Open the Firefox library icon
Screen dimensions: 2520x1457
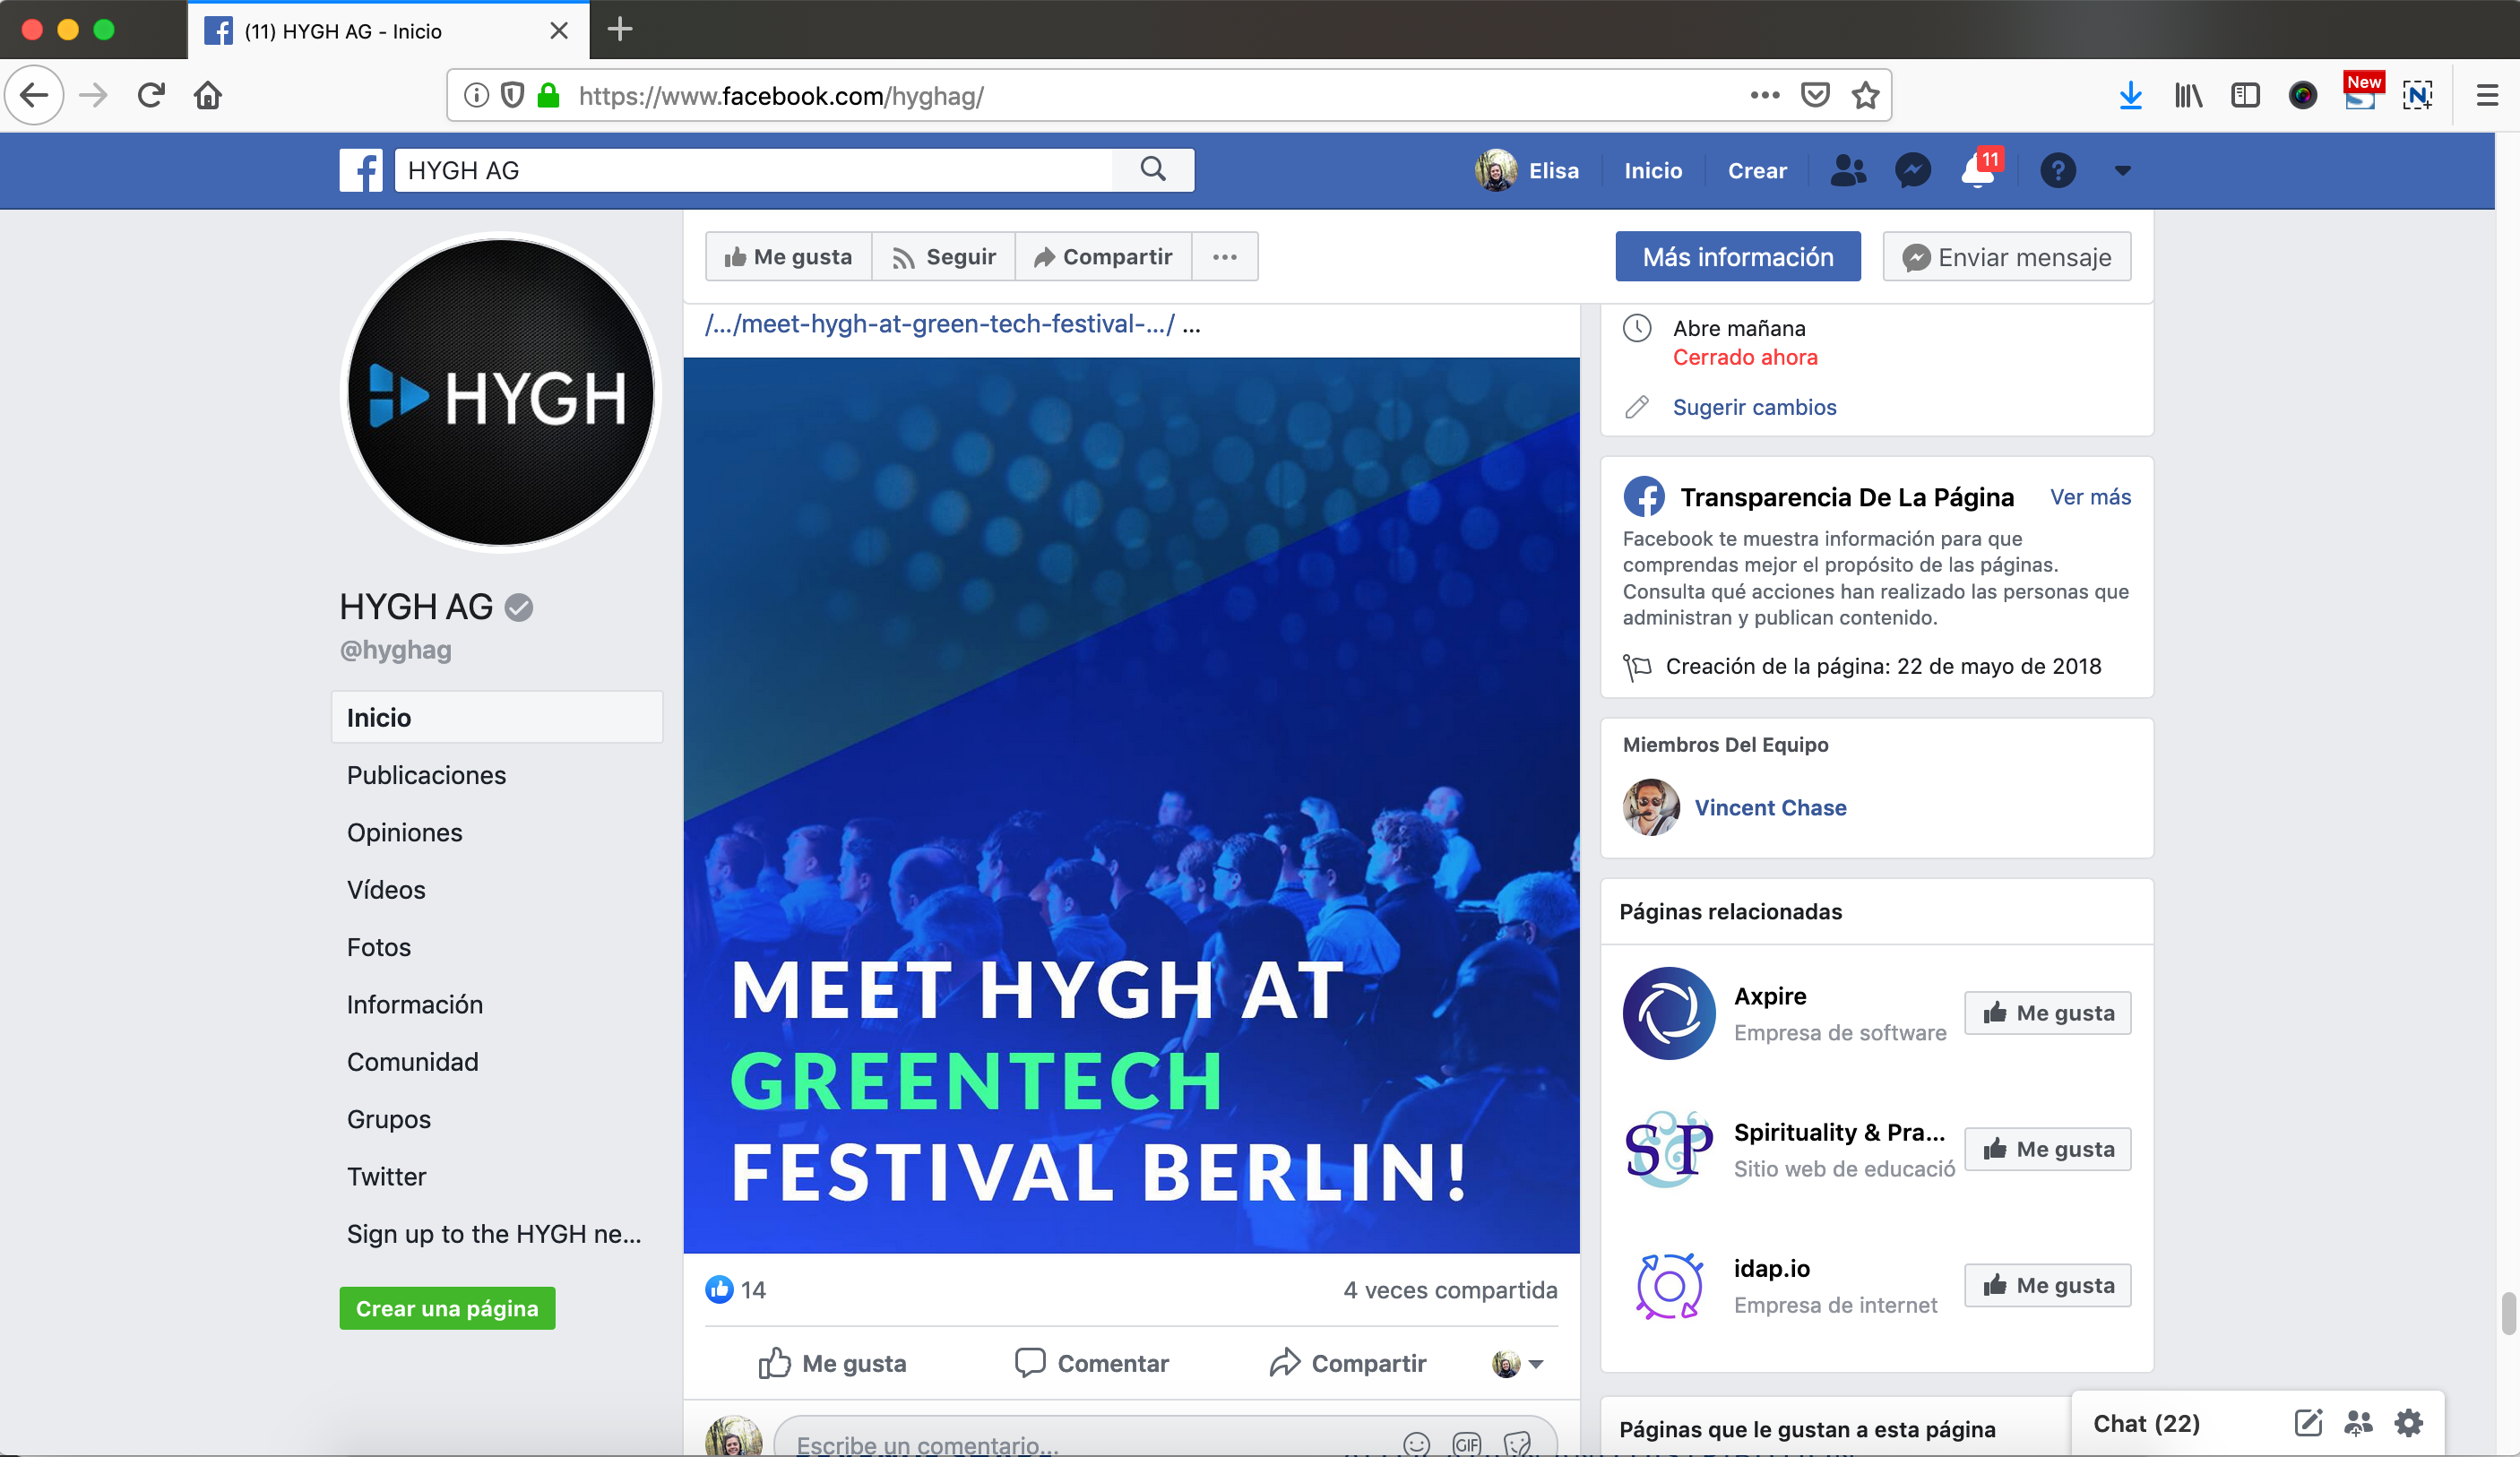2188,96
